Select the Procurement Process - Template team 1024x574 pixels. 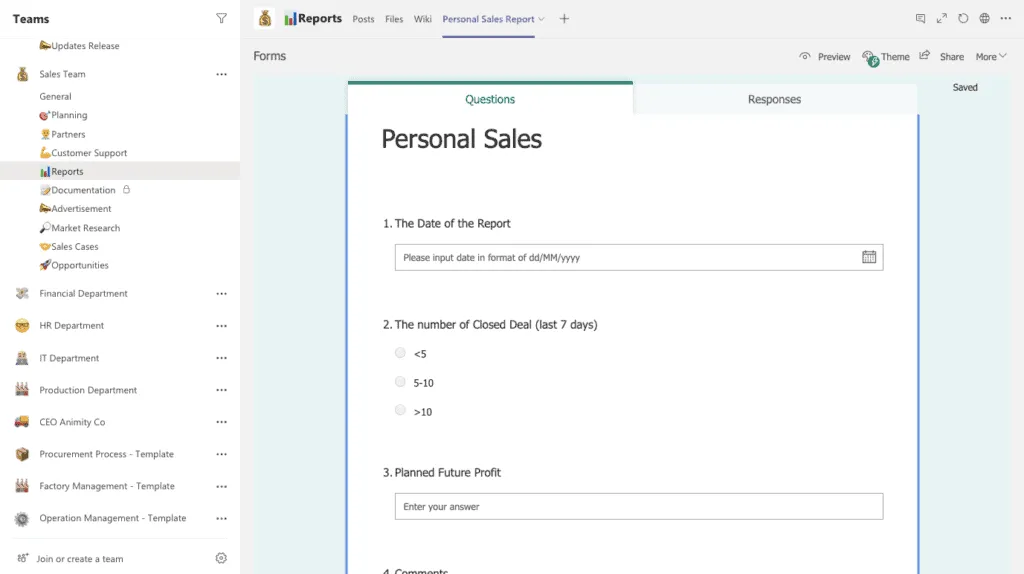pos(106,454)
